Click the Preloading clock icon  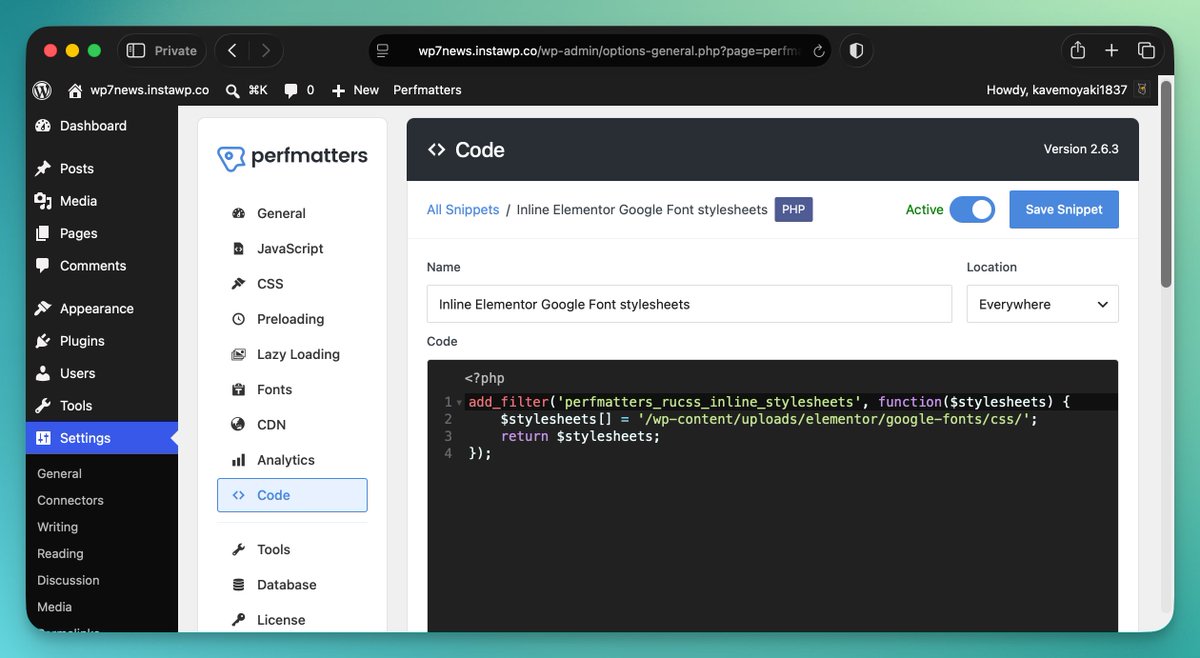[238, 319]
